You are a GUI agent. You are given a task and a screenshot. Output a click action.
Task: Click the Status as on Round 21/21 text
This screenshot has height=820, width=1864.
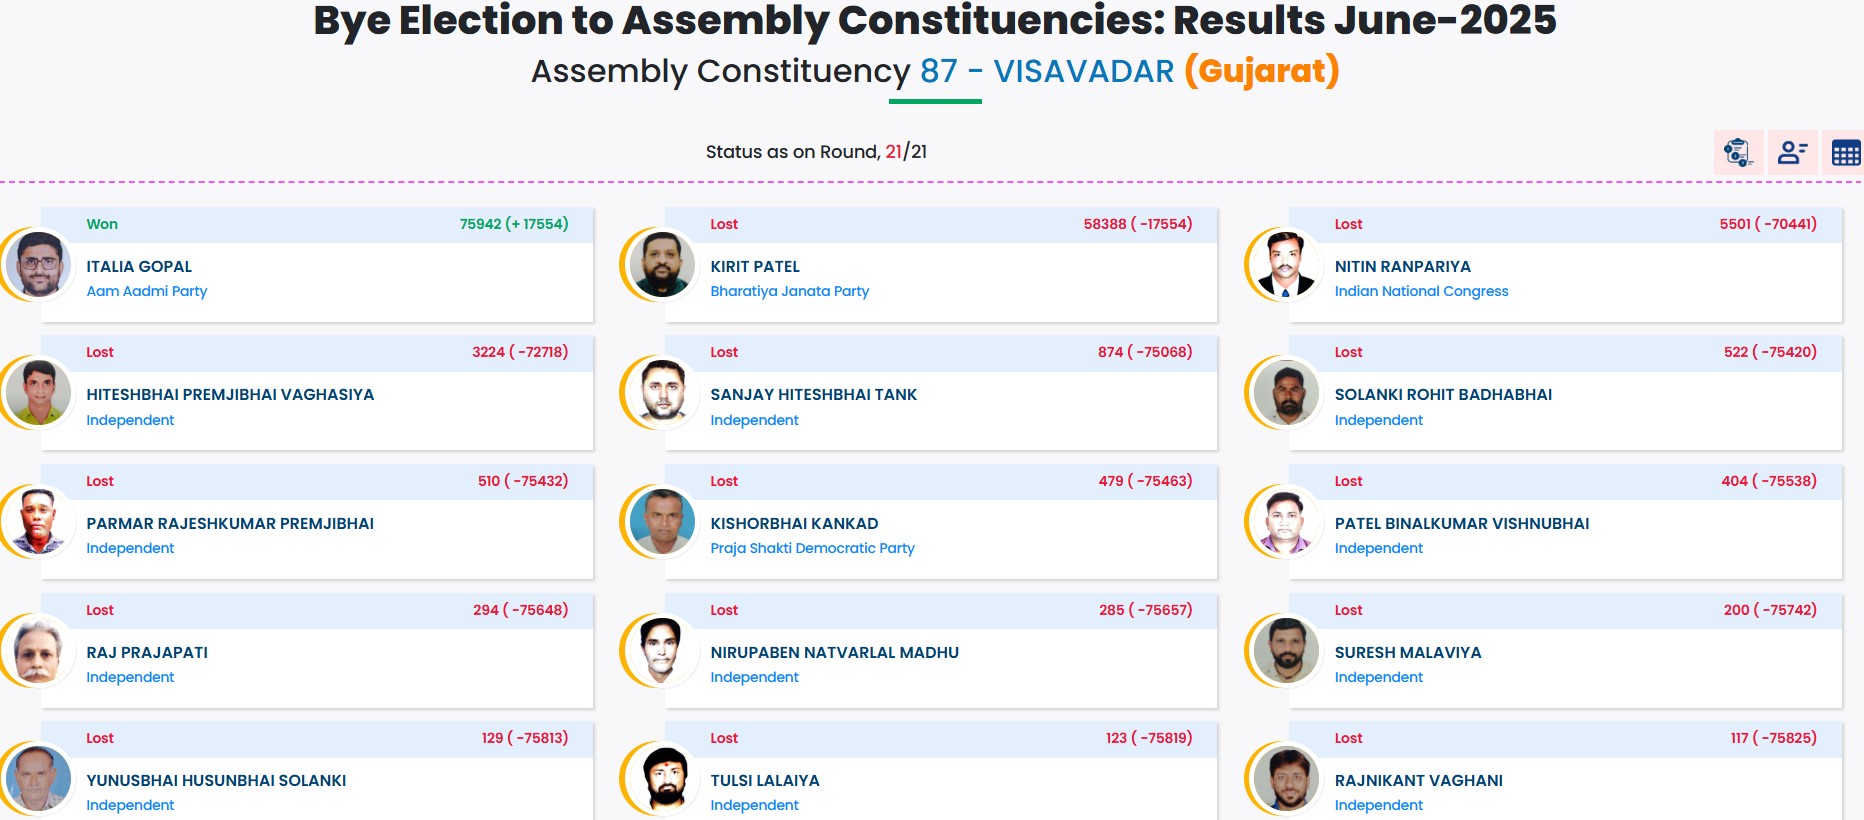(816, 151)
